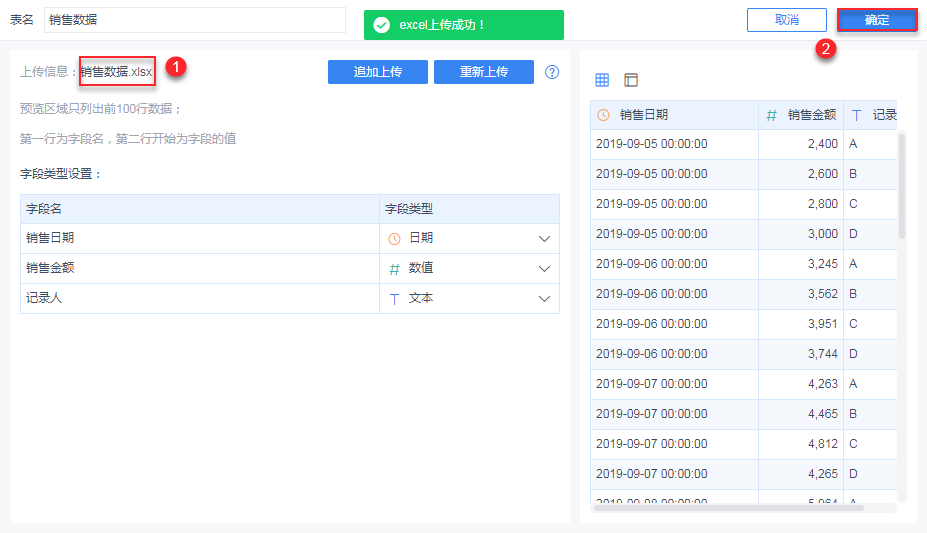Click the help question mark icon

tap(552, 72)
